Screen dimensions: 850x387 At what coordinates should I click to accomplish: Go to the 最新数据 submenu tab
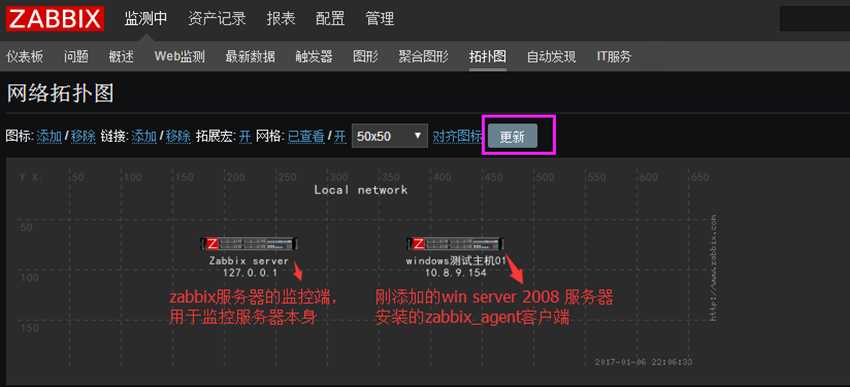coord(250,56)
